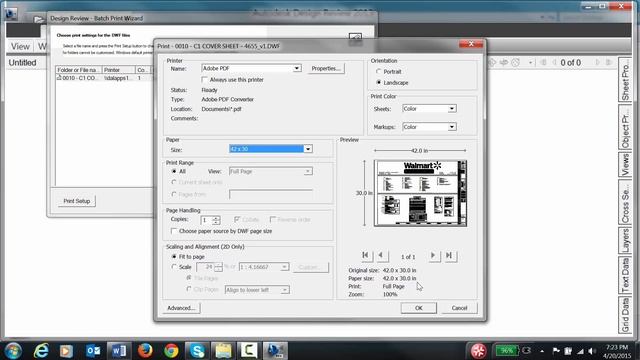640x360 pixels.
Task: Open the Grid Data side tab
Action: point(625,314)
